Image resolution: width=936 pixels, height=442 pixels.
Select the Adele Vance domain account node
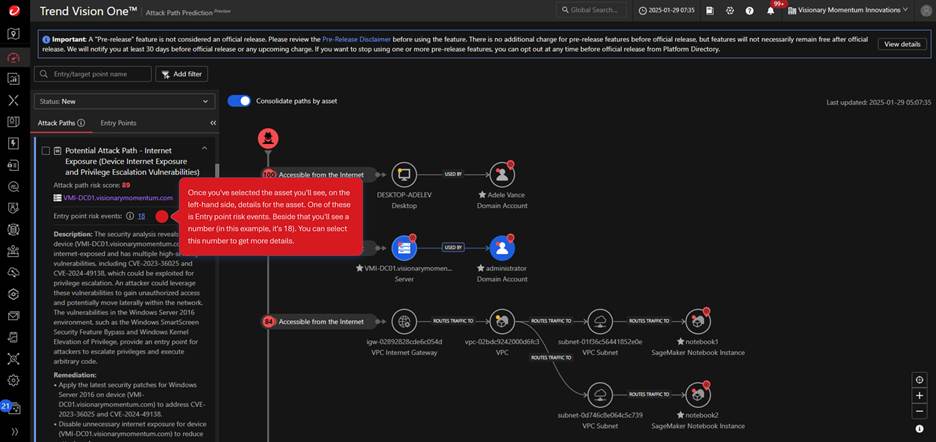(x=502, y=174)
